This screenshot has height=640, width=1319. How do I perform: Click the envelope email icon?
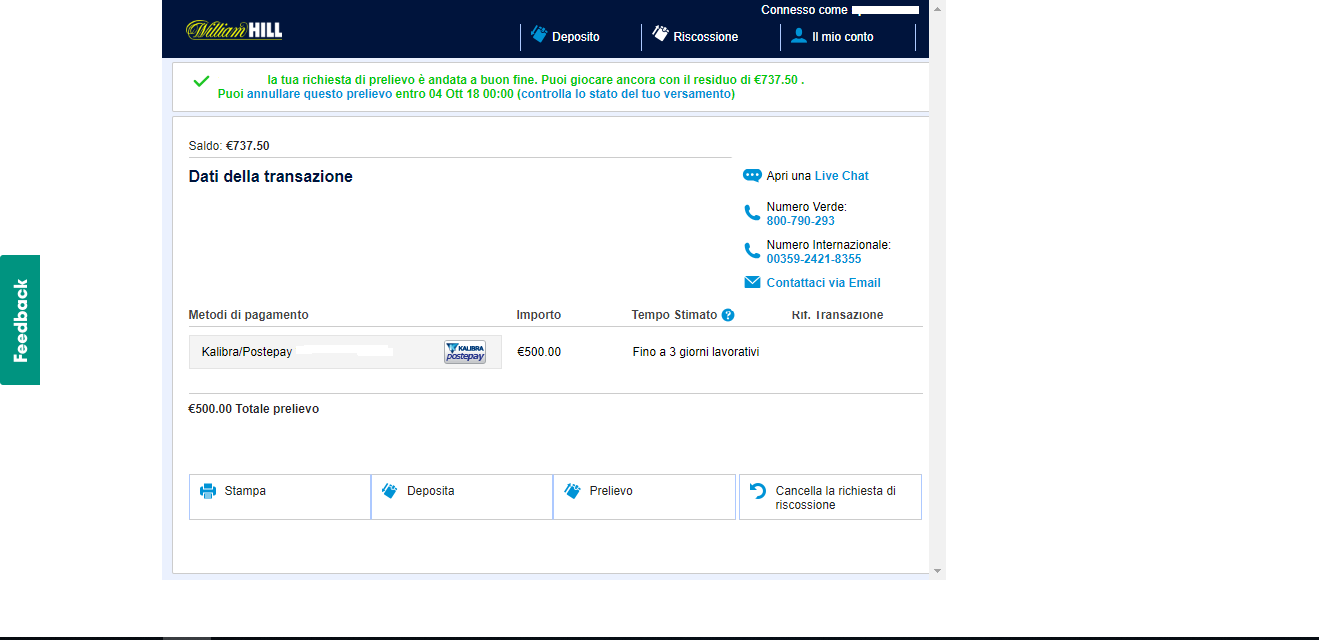click(752, 283)
